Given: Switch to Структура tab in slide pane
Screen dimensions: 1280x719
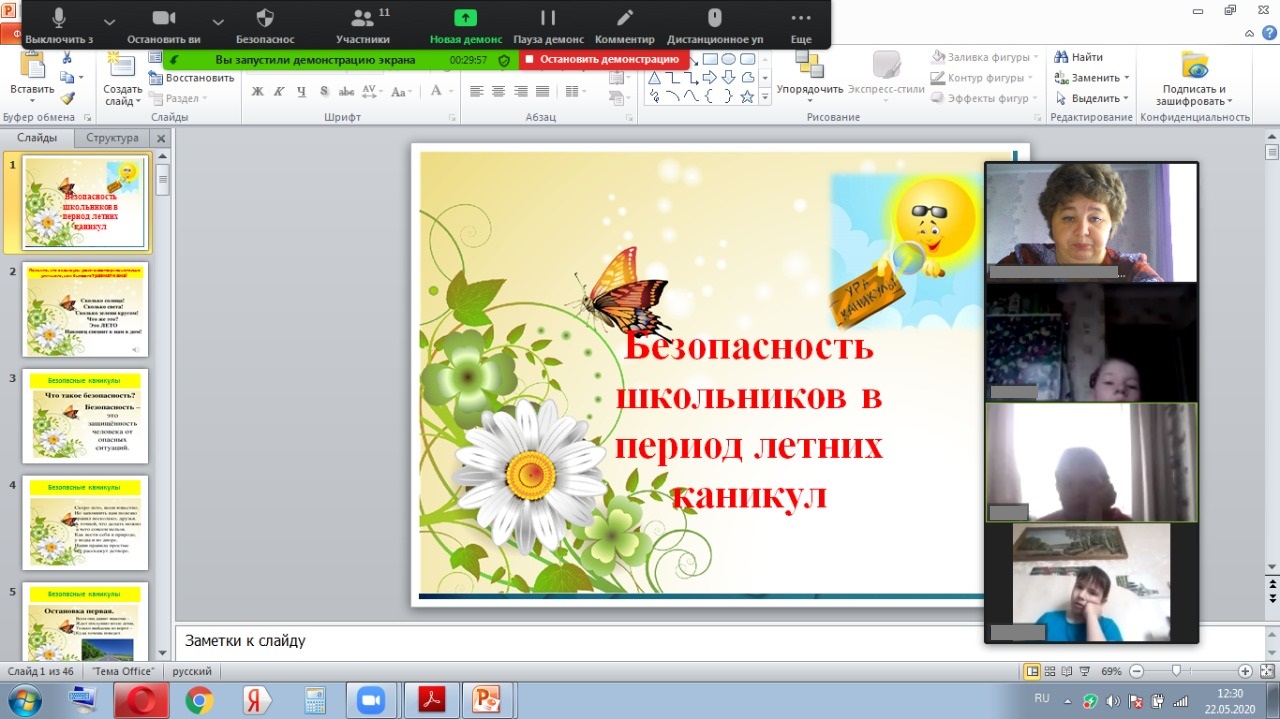Looking at the screenshot, I should (112, 138).
